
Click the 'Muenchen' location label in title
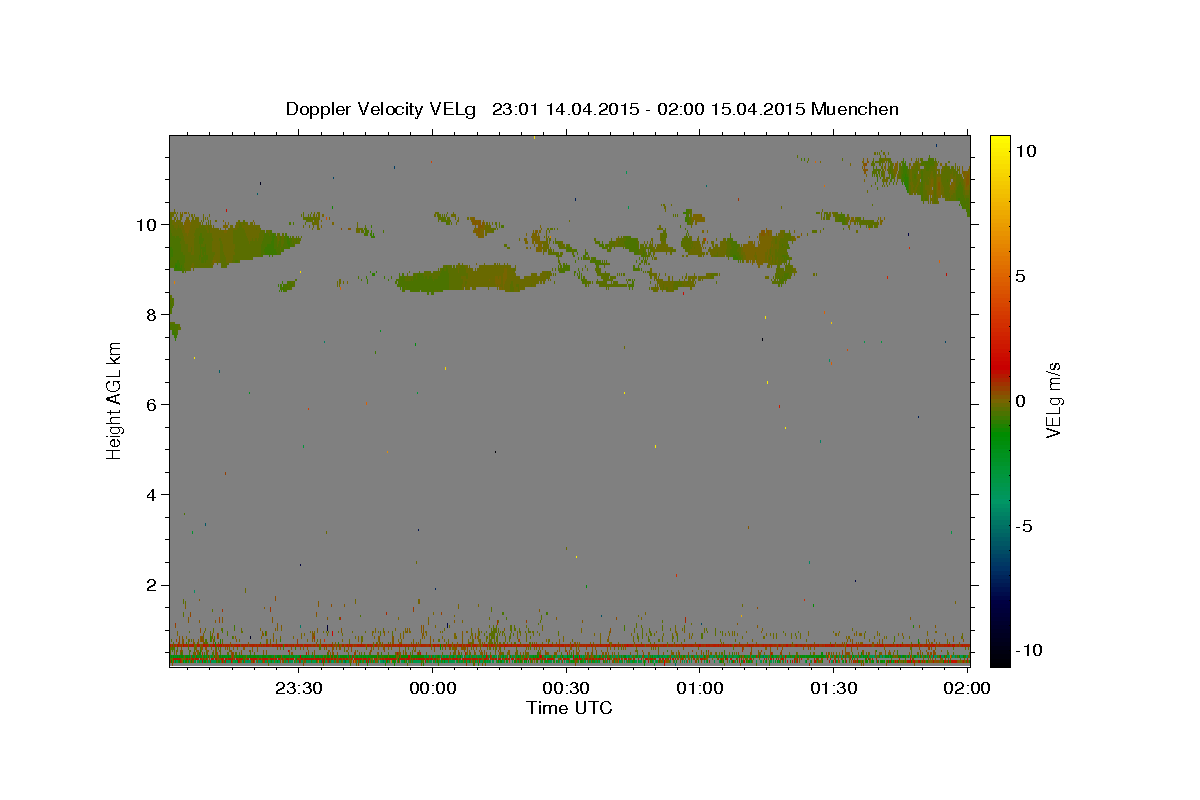pyautogui.click(x=855, y=109)
